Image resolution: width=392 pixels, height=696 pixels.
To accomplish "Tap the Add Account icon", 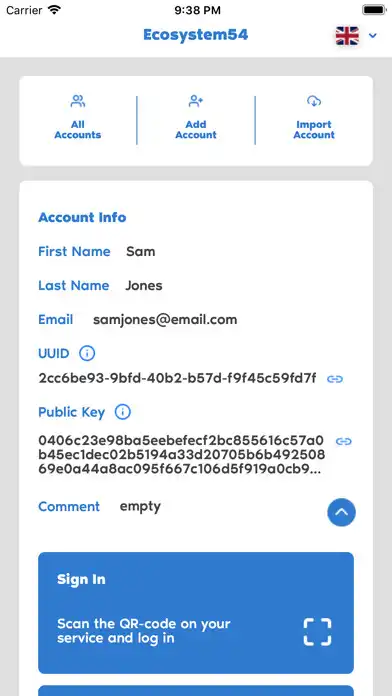I will [x=196, y=101].
